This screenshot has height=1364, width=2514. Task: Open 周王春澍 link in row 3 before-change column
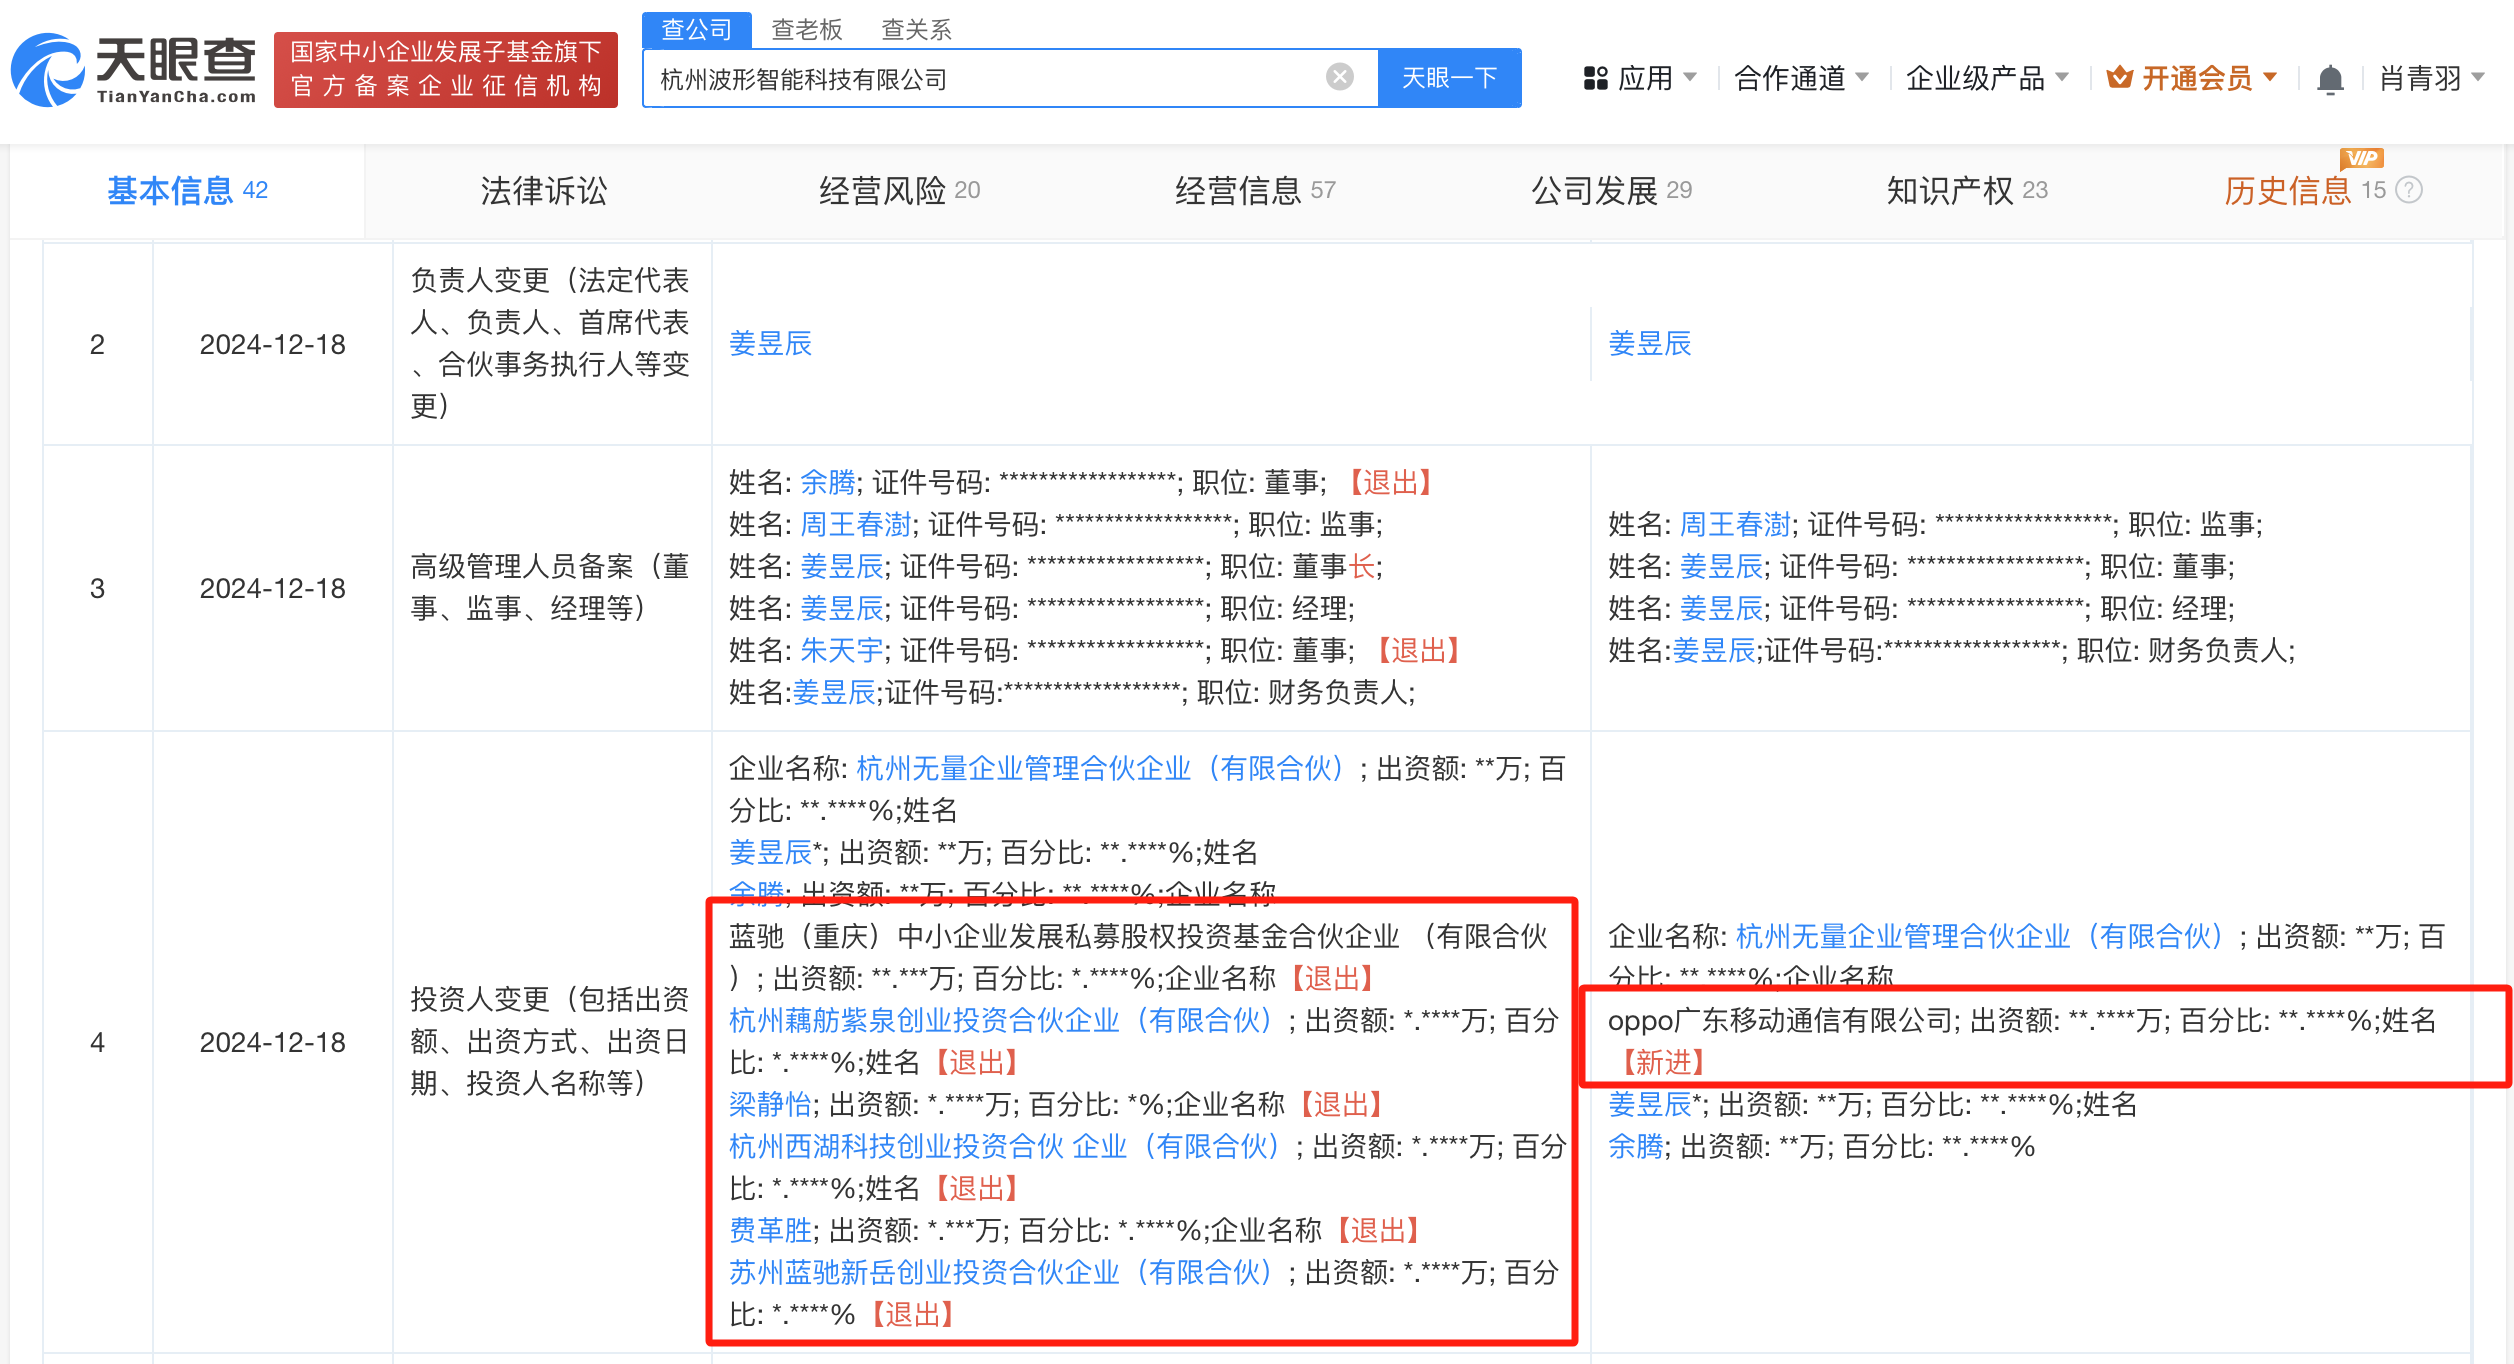click(x=855, y=524)
